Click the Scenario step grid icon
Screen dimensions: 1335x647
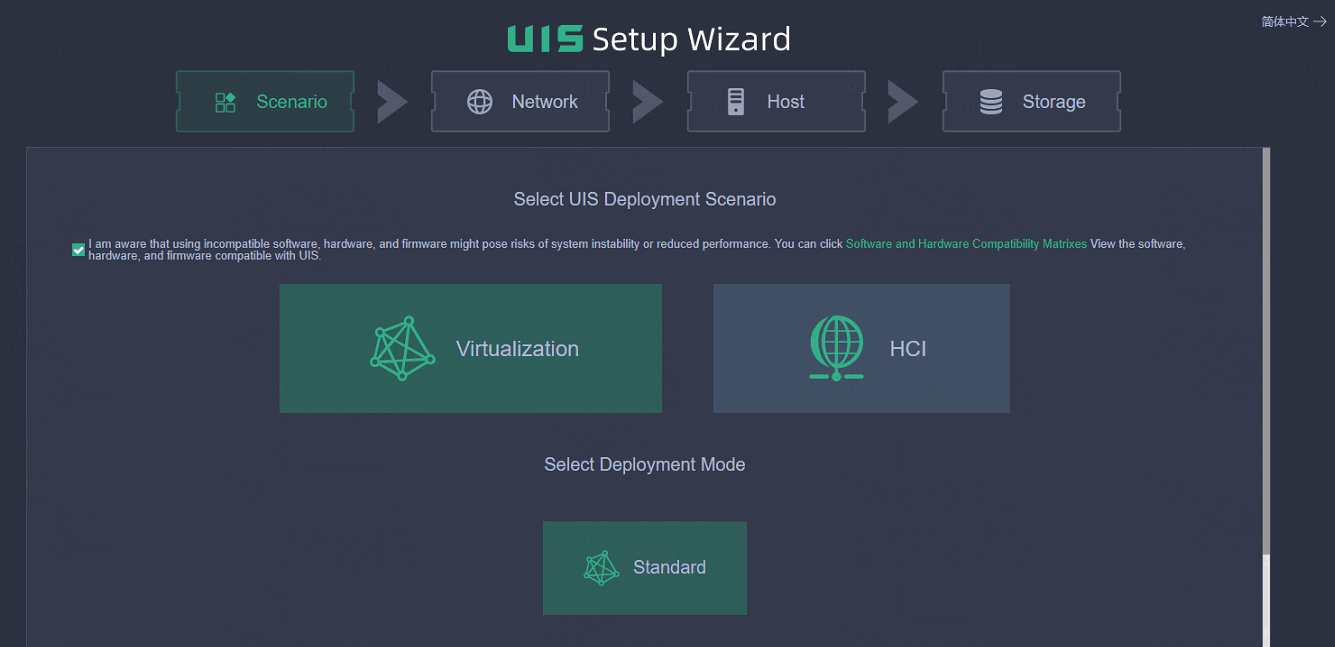(x=225, y=102)
